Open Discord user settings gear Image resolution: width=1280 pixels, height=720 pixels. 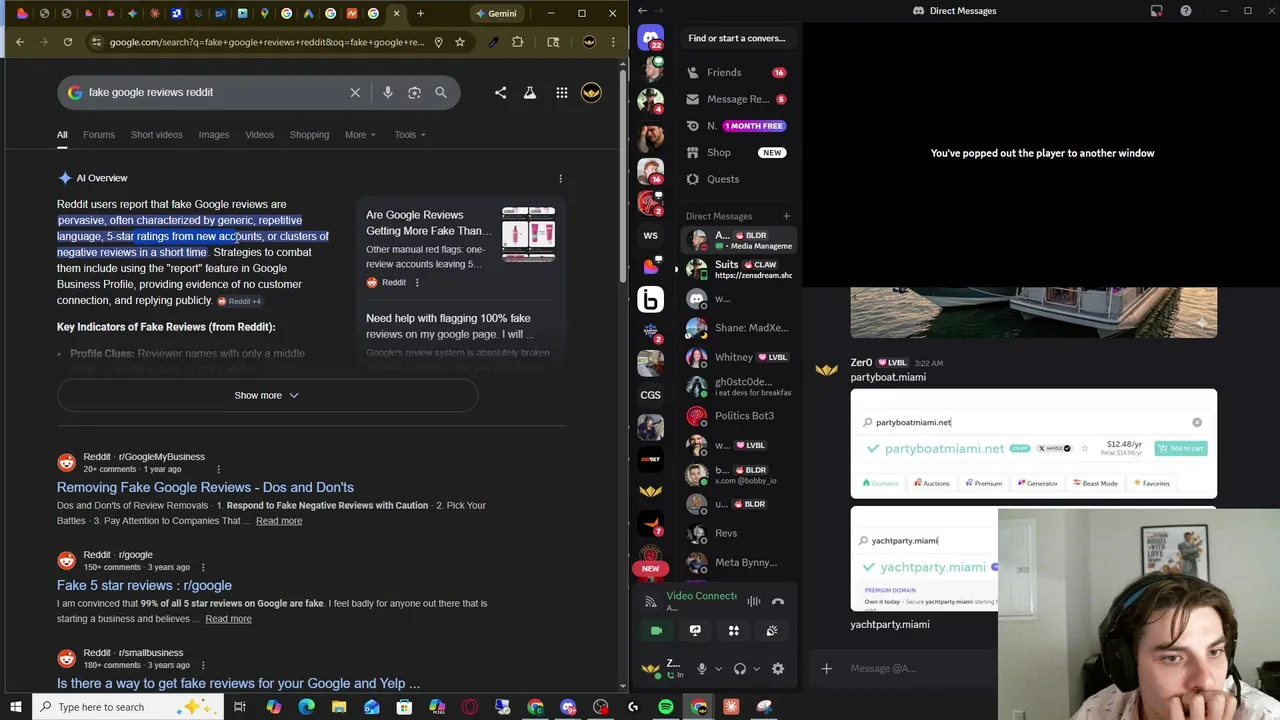point(778,669)
